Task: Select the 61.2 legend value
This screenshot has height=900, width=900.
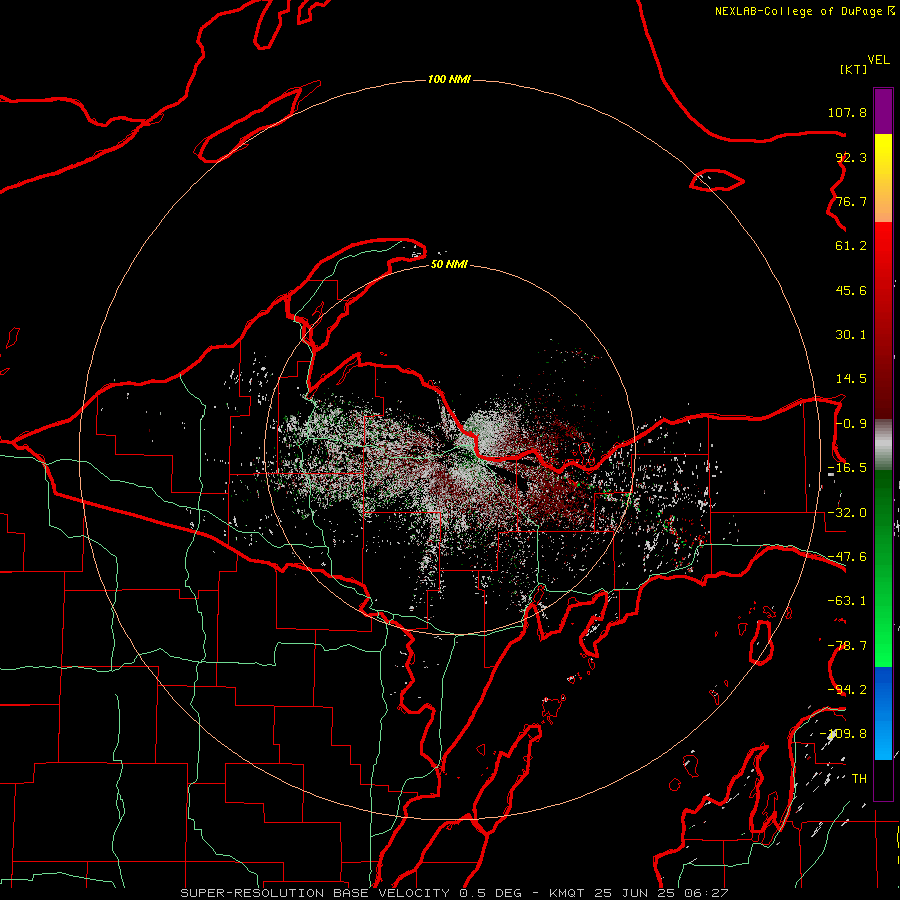Action: coord(851,246)
